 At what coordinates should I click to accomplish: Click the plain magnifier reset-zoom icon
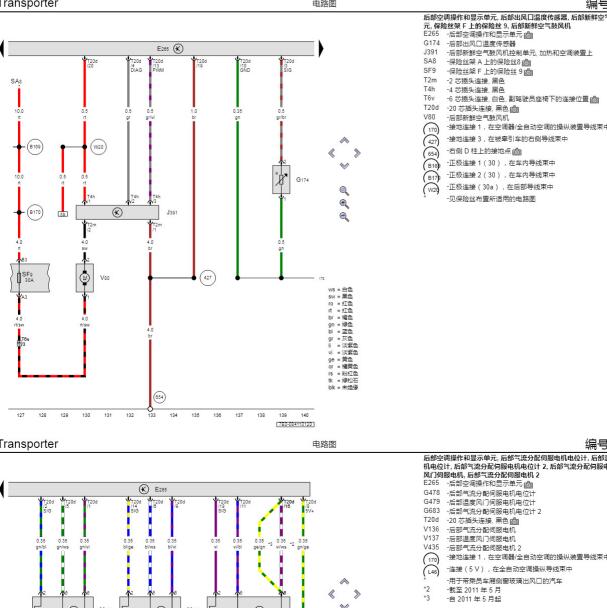[344, 191]
